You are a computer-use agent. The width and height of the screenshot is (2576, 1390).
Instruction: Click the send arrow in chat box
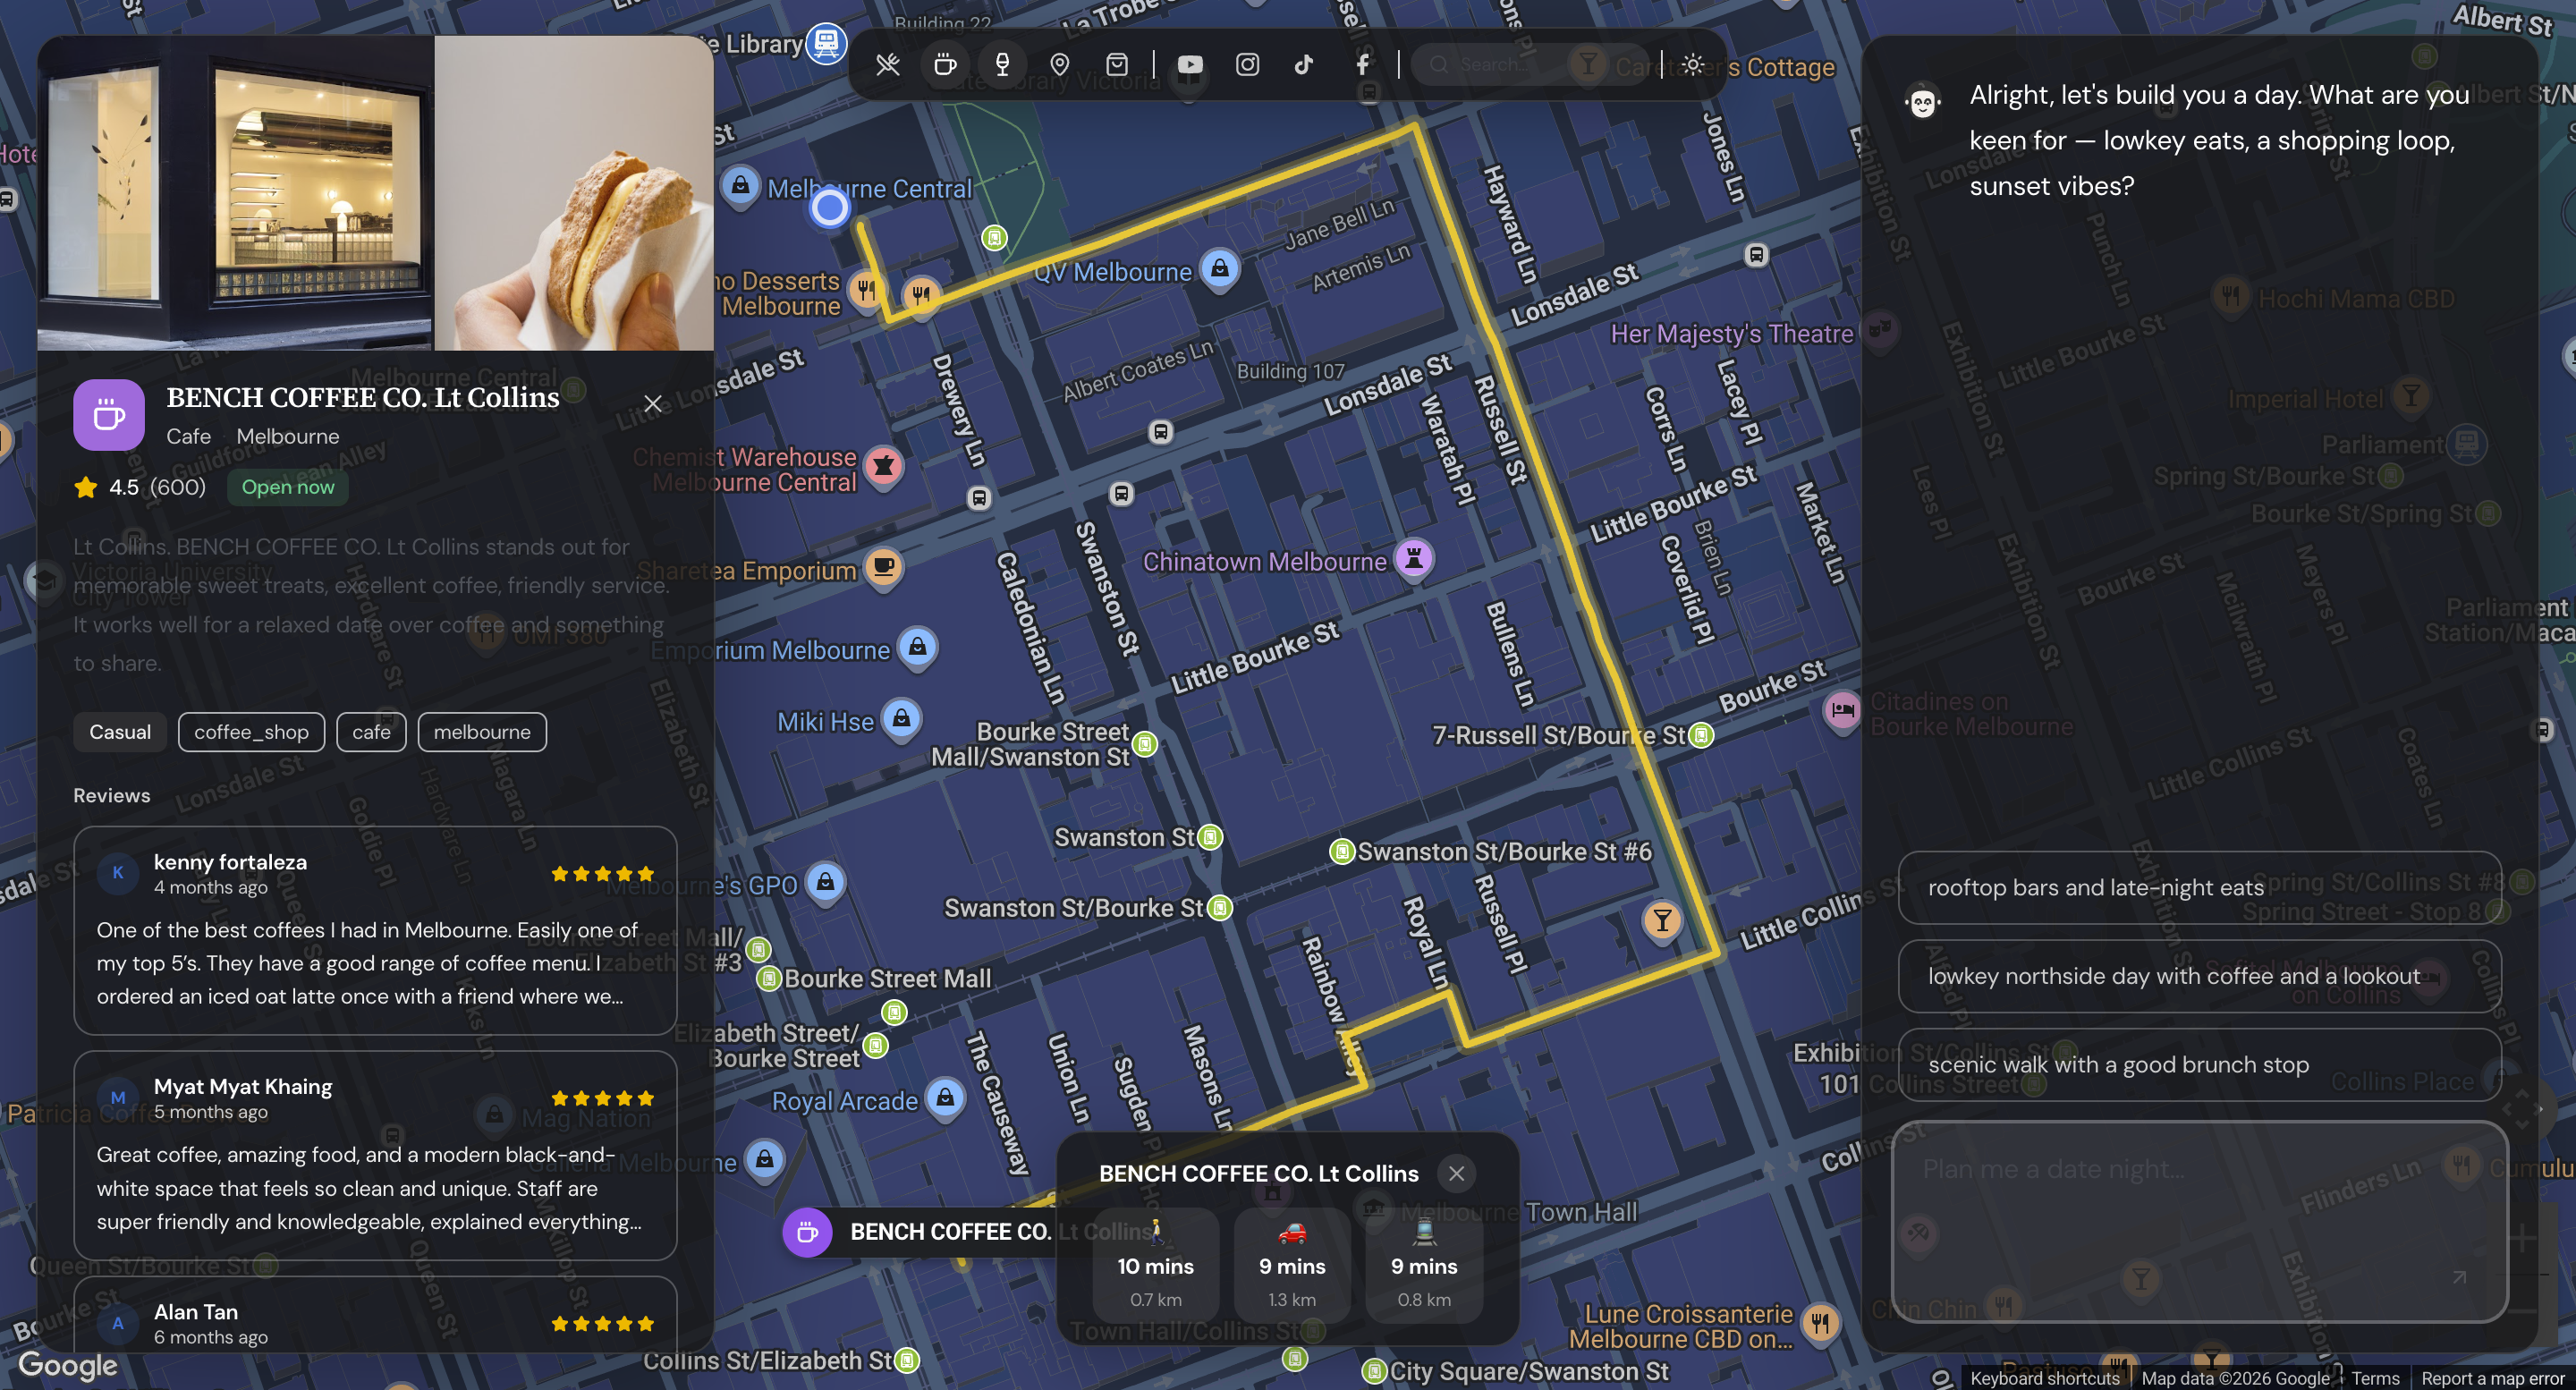click(2459, 1277)
